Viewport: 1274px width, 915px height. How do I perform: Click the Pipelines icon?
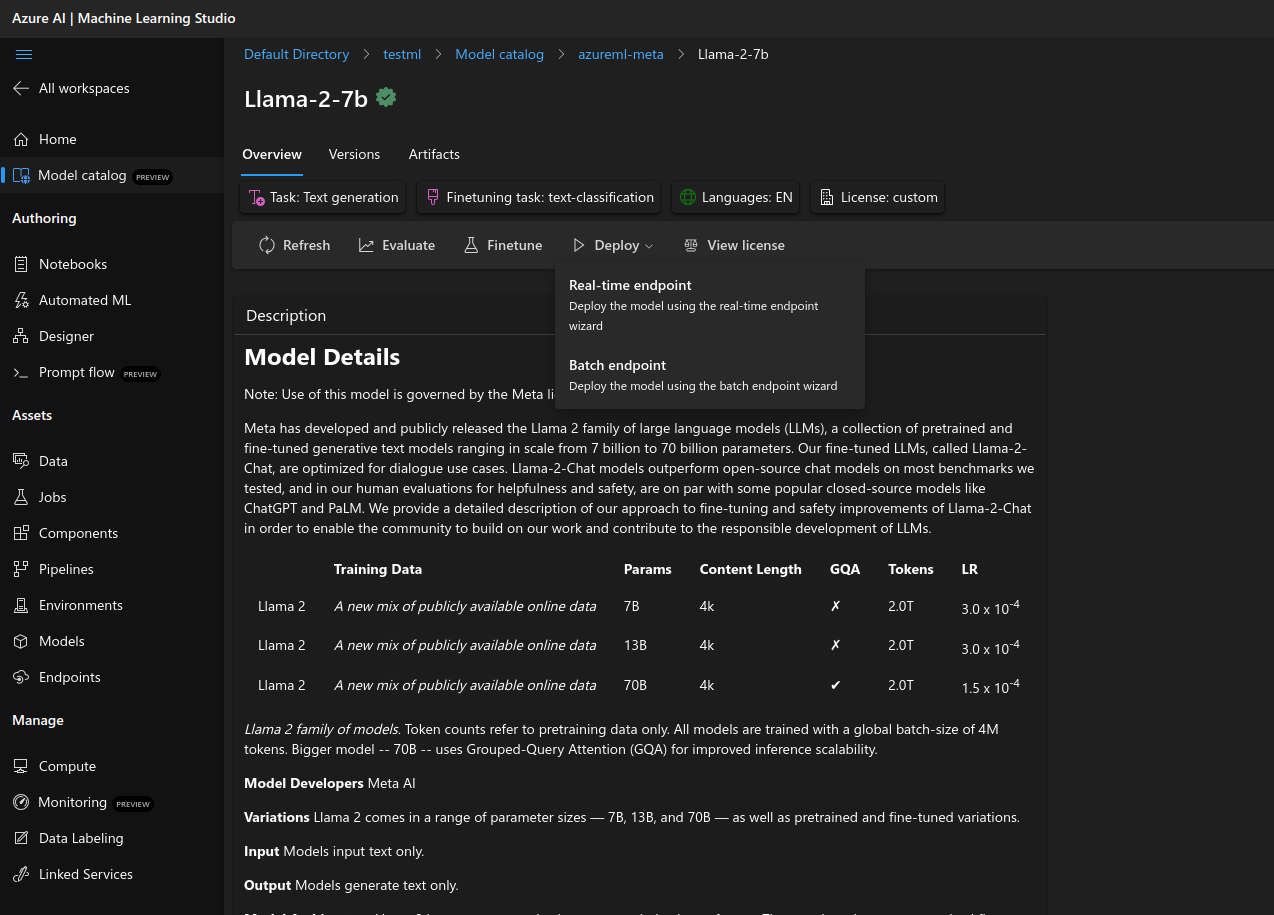21,569
